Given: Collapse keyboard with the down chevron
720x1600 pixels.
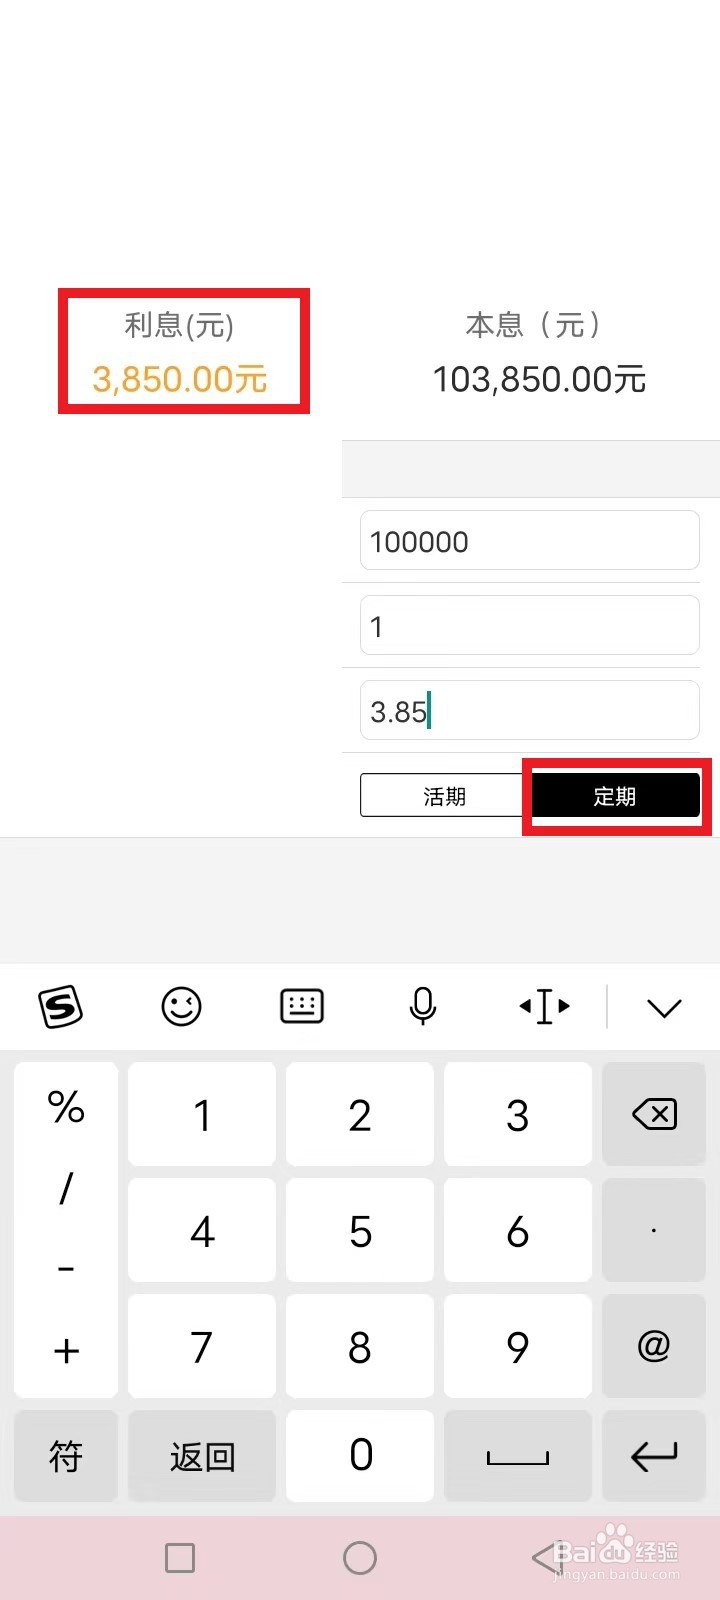Looking at the screenshot, I should 664,1007.
